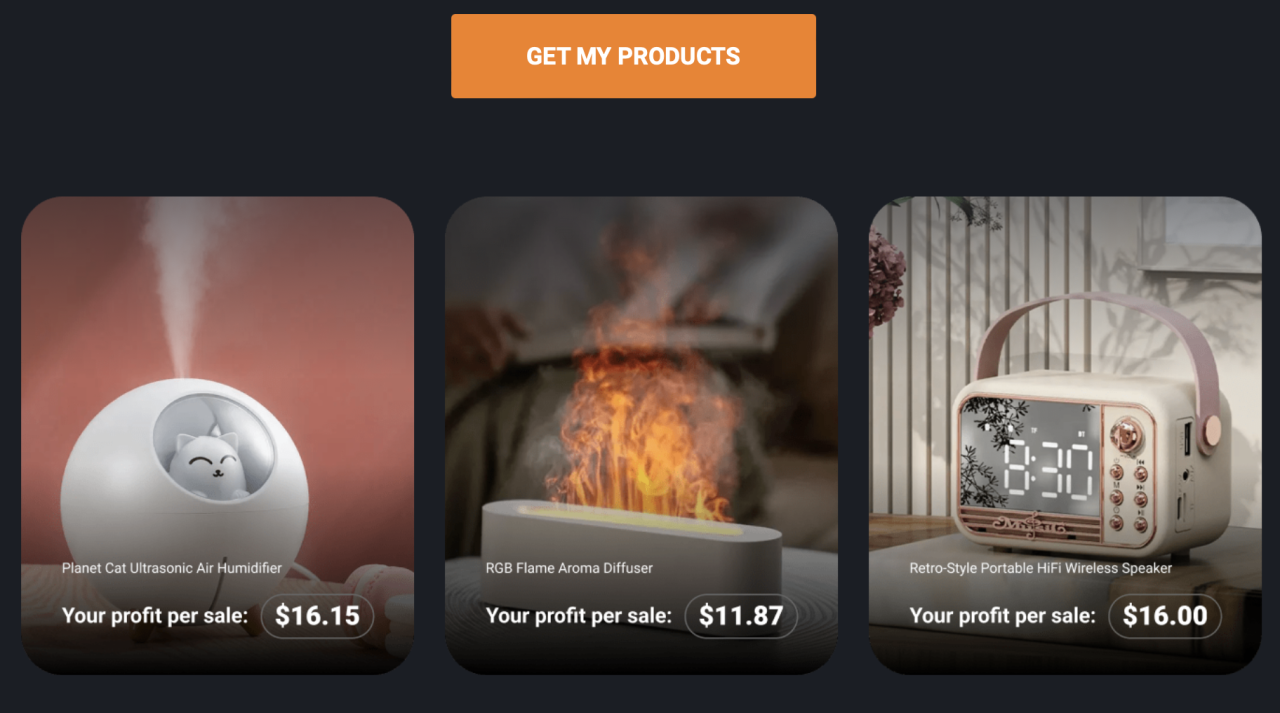Select the Retro-Style Portable HiFi Wireless Speaker title
Screen dimensions: 1280x713
coord(1040,567)
